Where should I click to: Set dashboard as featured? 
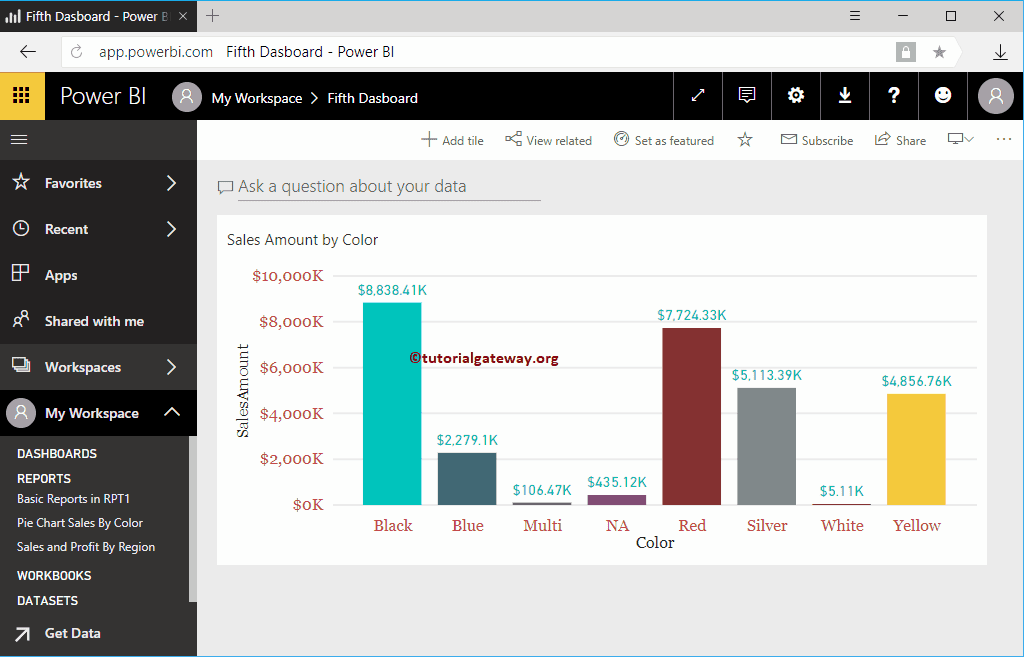click(x=664, y=140)
